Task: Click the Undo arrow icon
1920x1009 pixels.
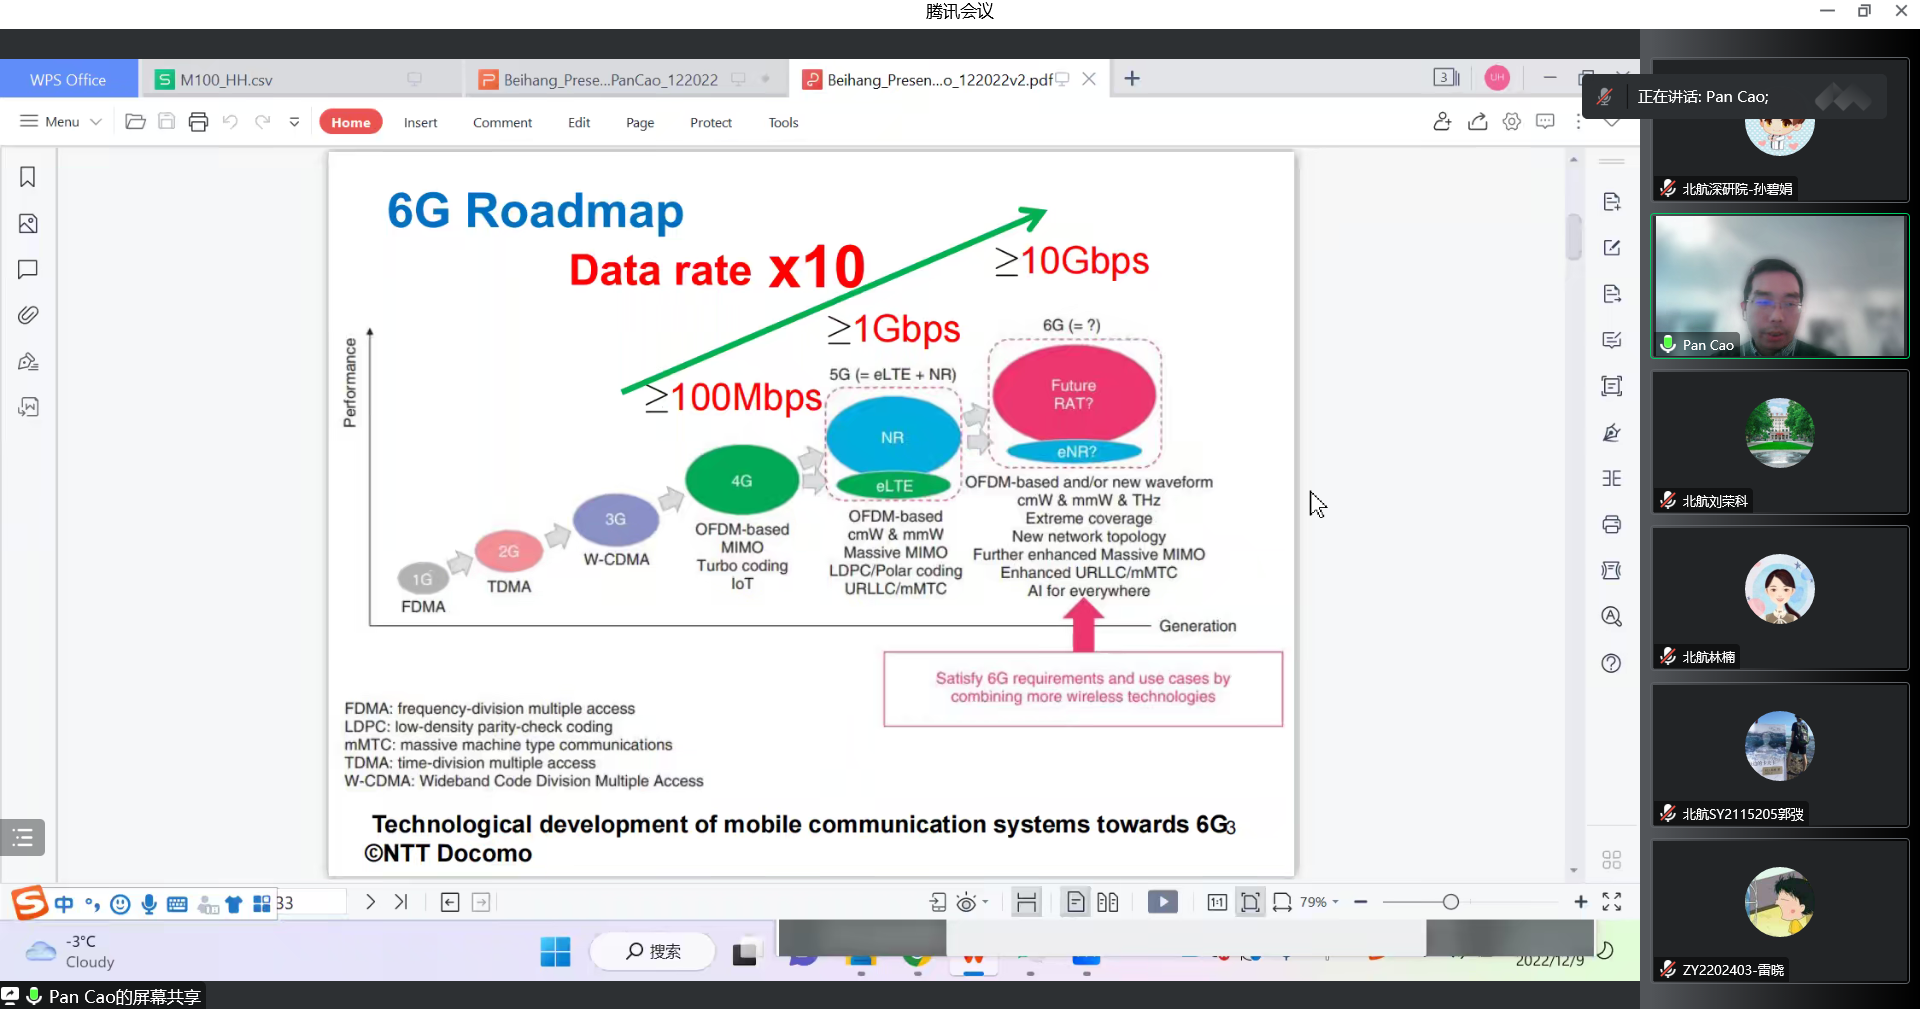Action: click(x=230, y=122)
